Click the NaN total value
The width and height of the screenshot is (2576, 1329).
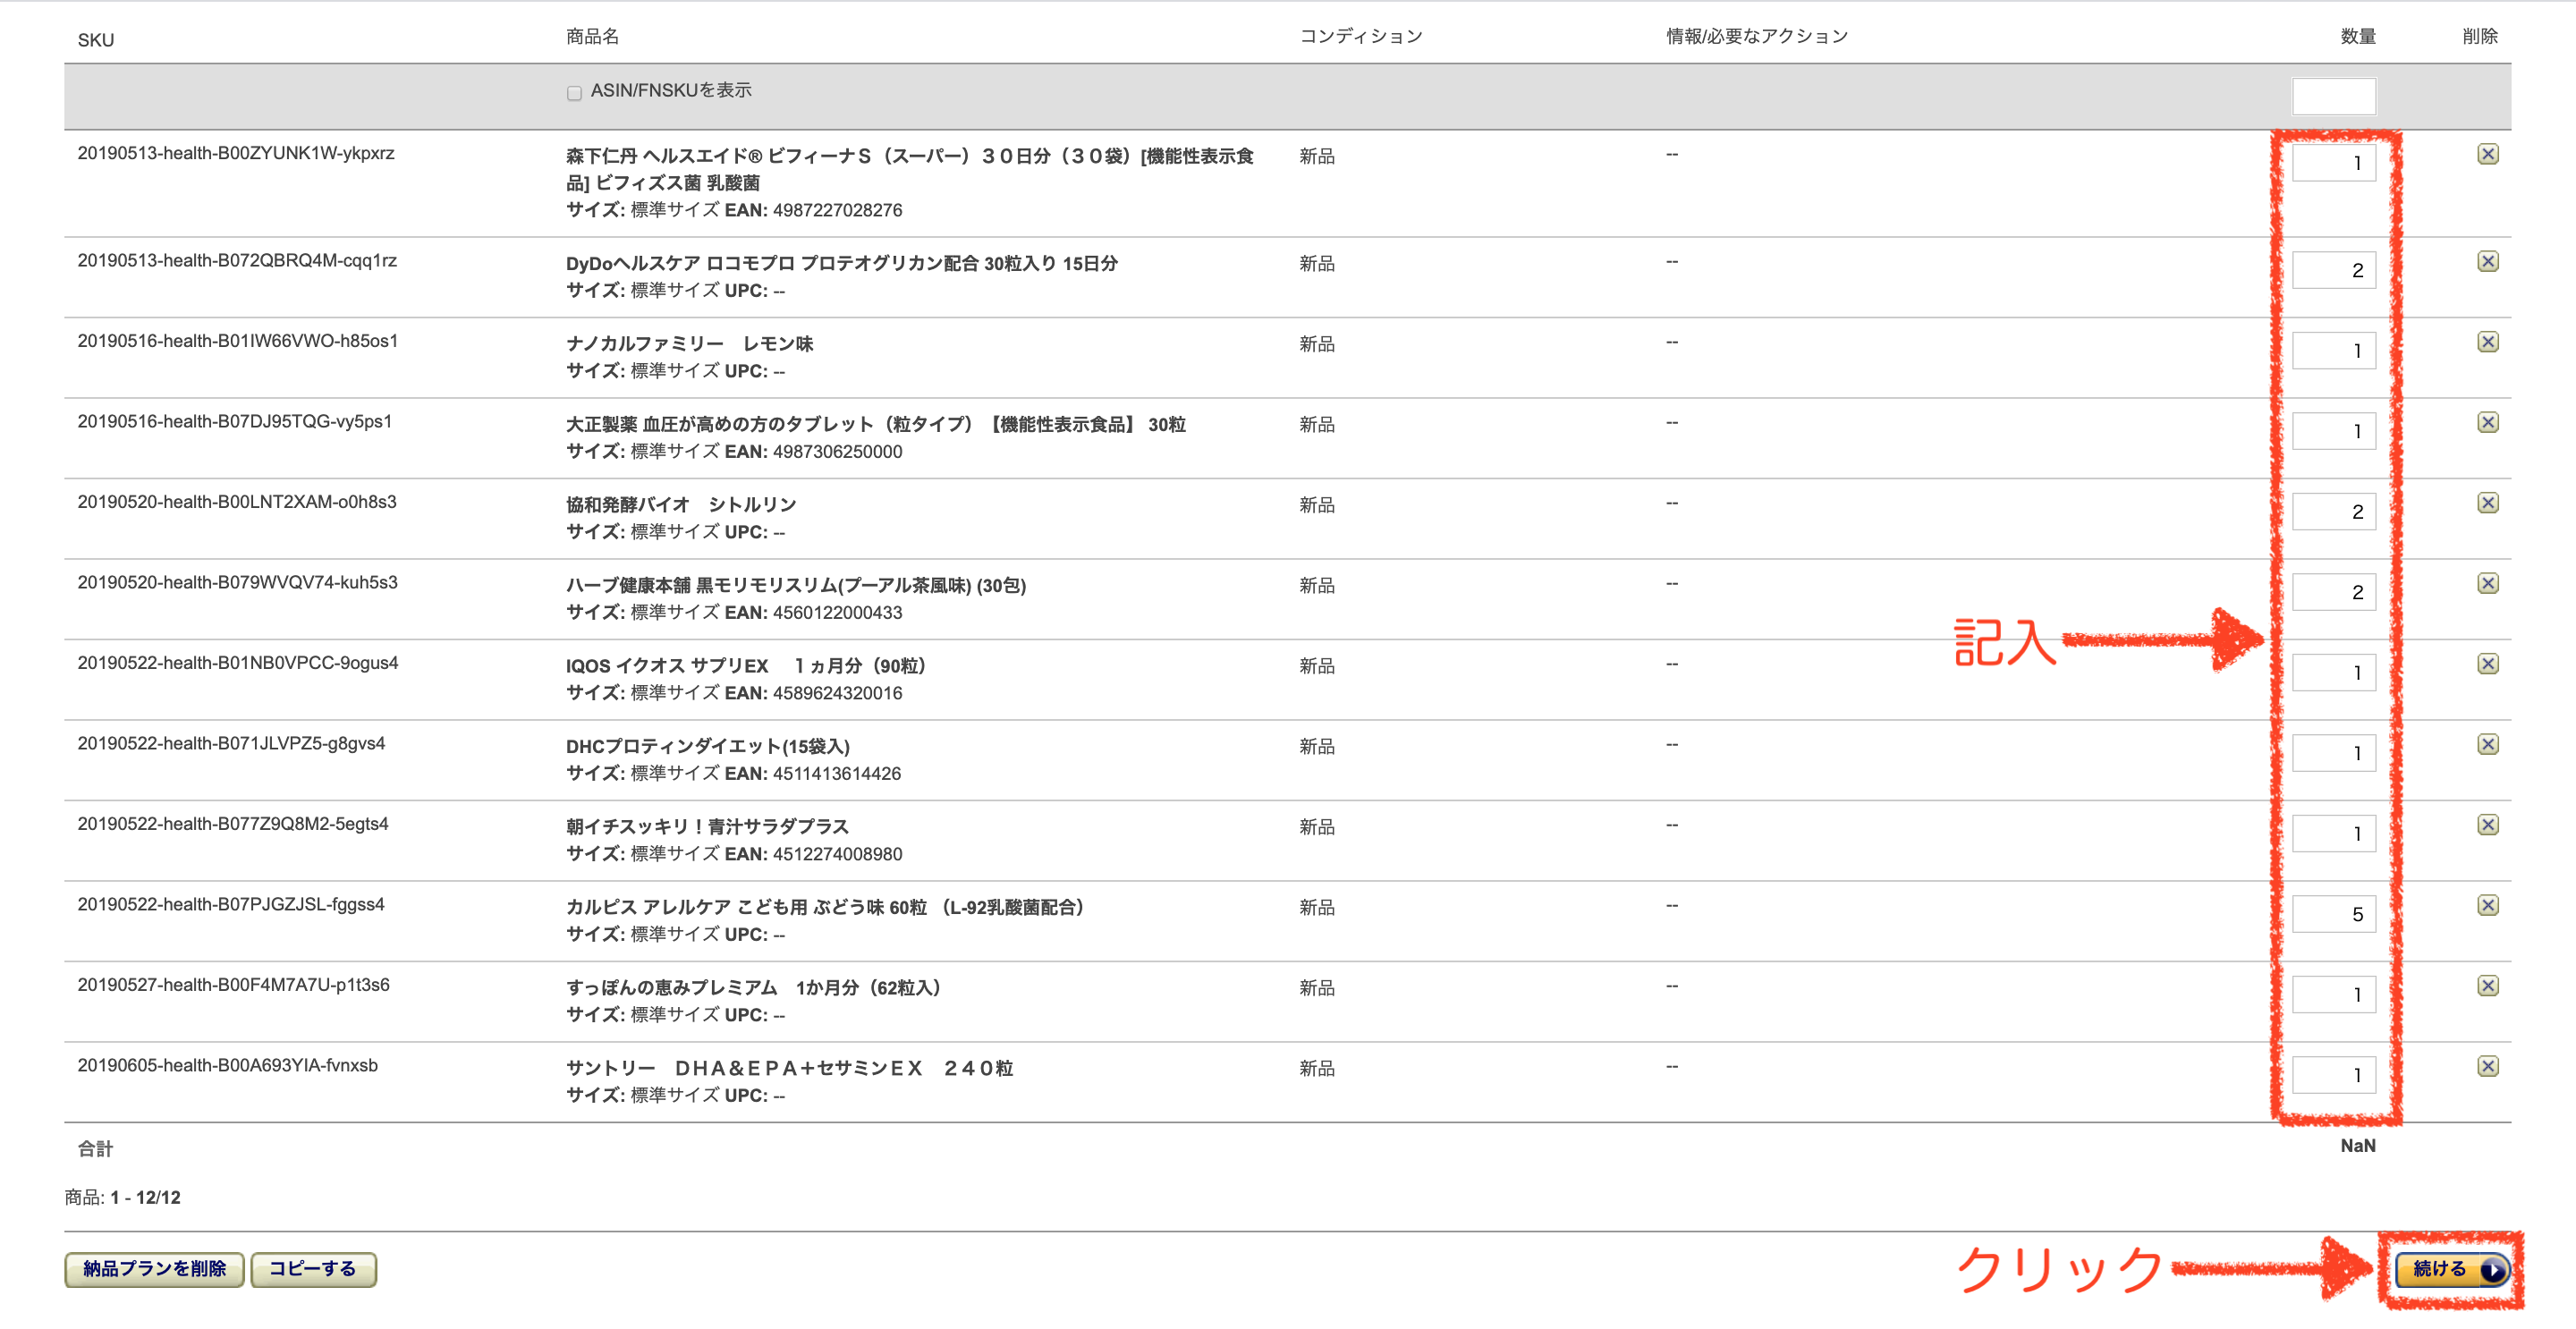point(2357,1146)
